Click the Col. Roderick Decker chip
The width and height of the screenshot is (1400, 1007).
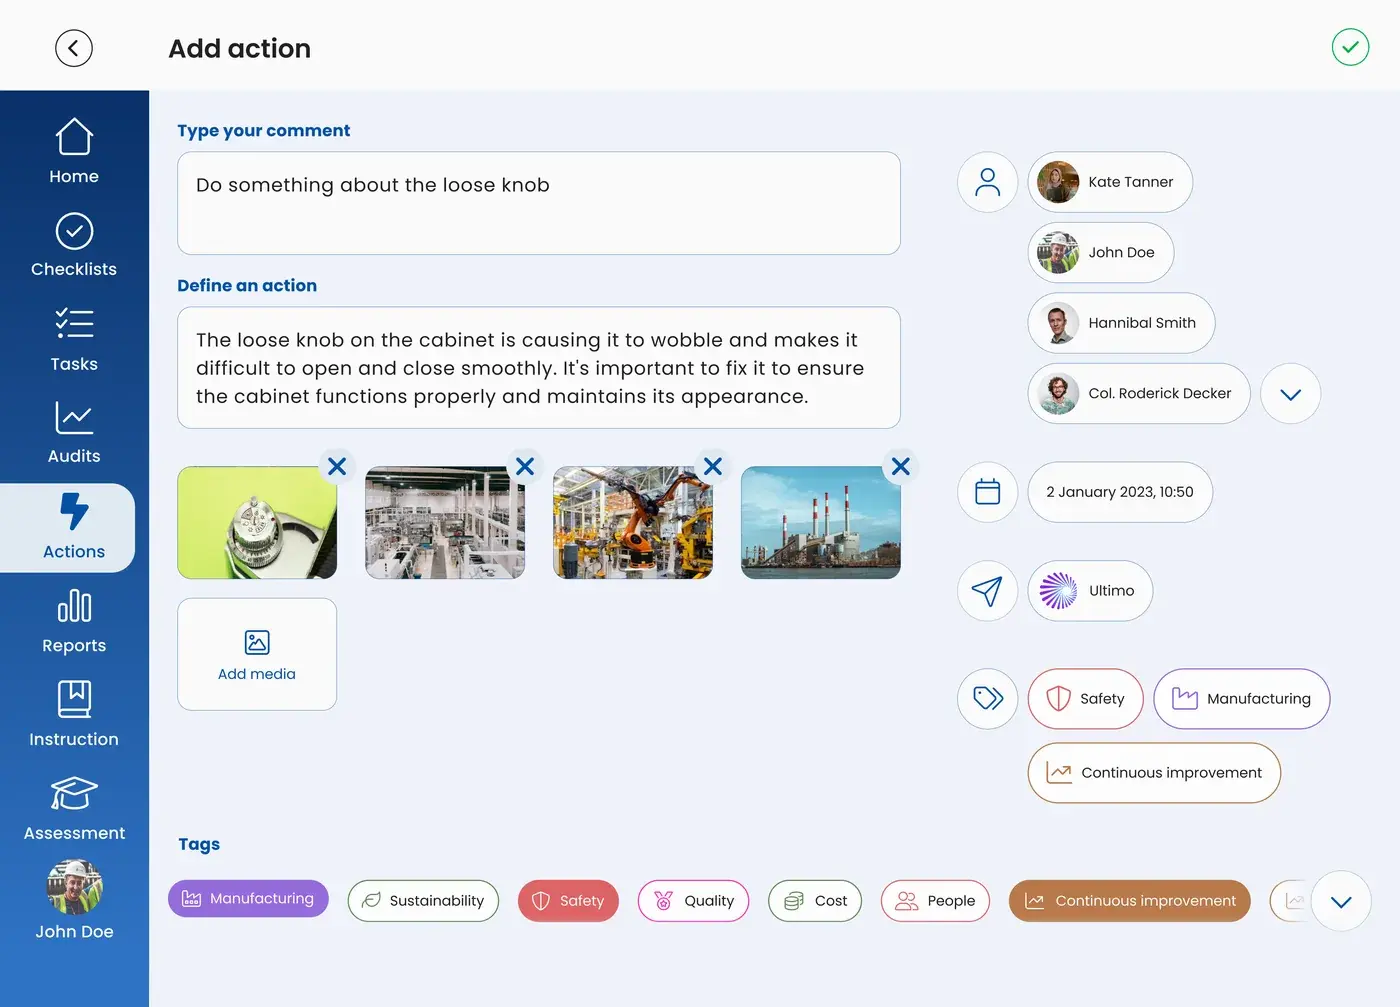pos(1139,394)
